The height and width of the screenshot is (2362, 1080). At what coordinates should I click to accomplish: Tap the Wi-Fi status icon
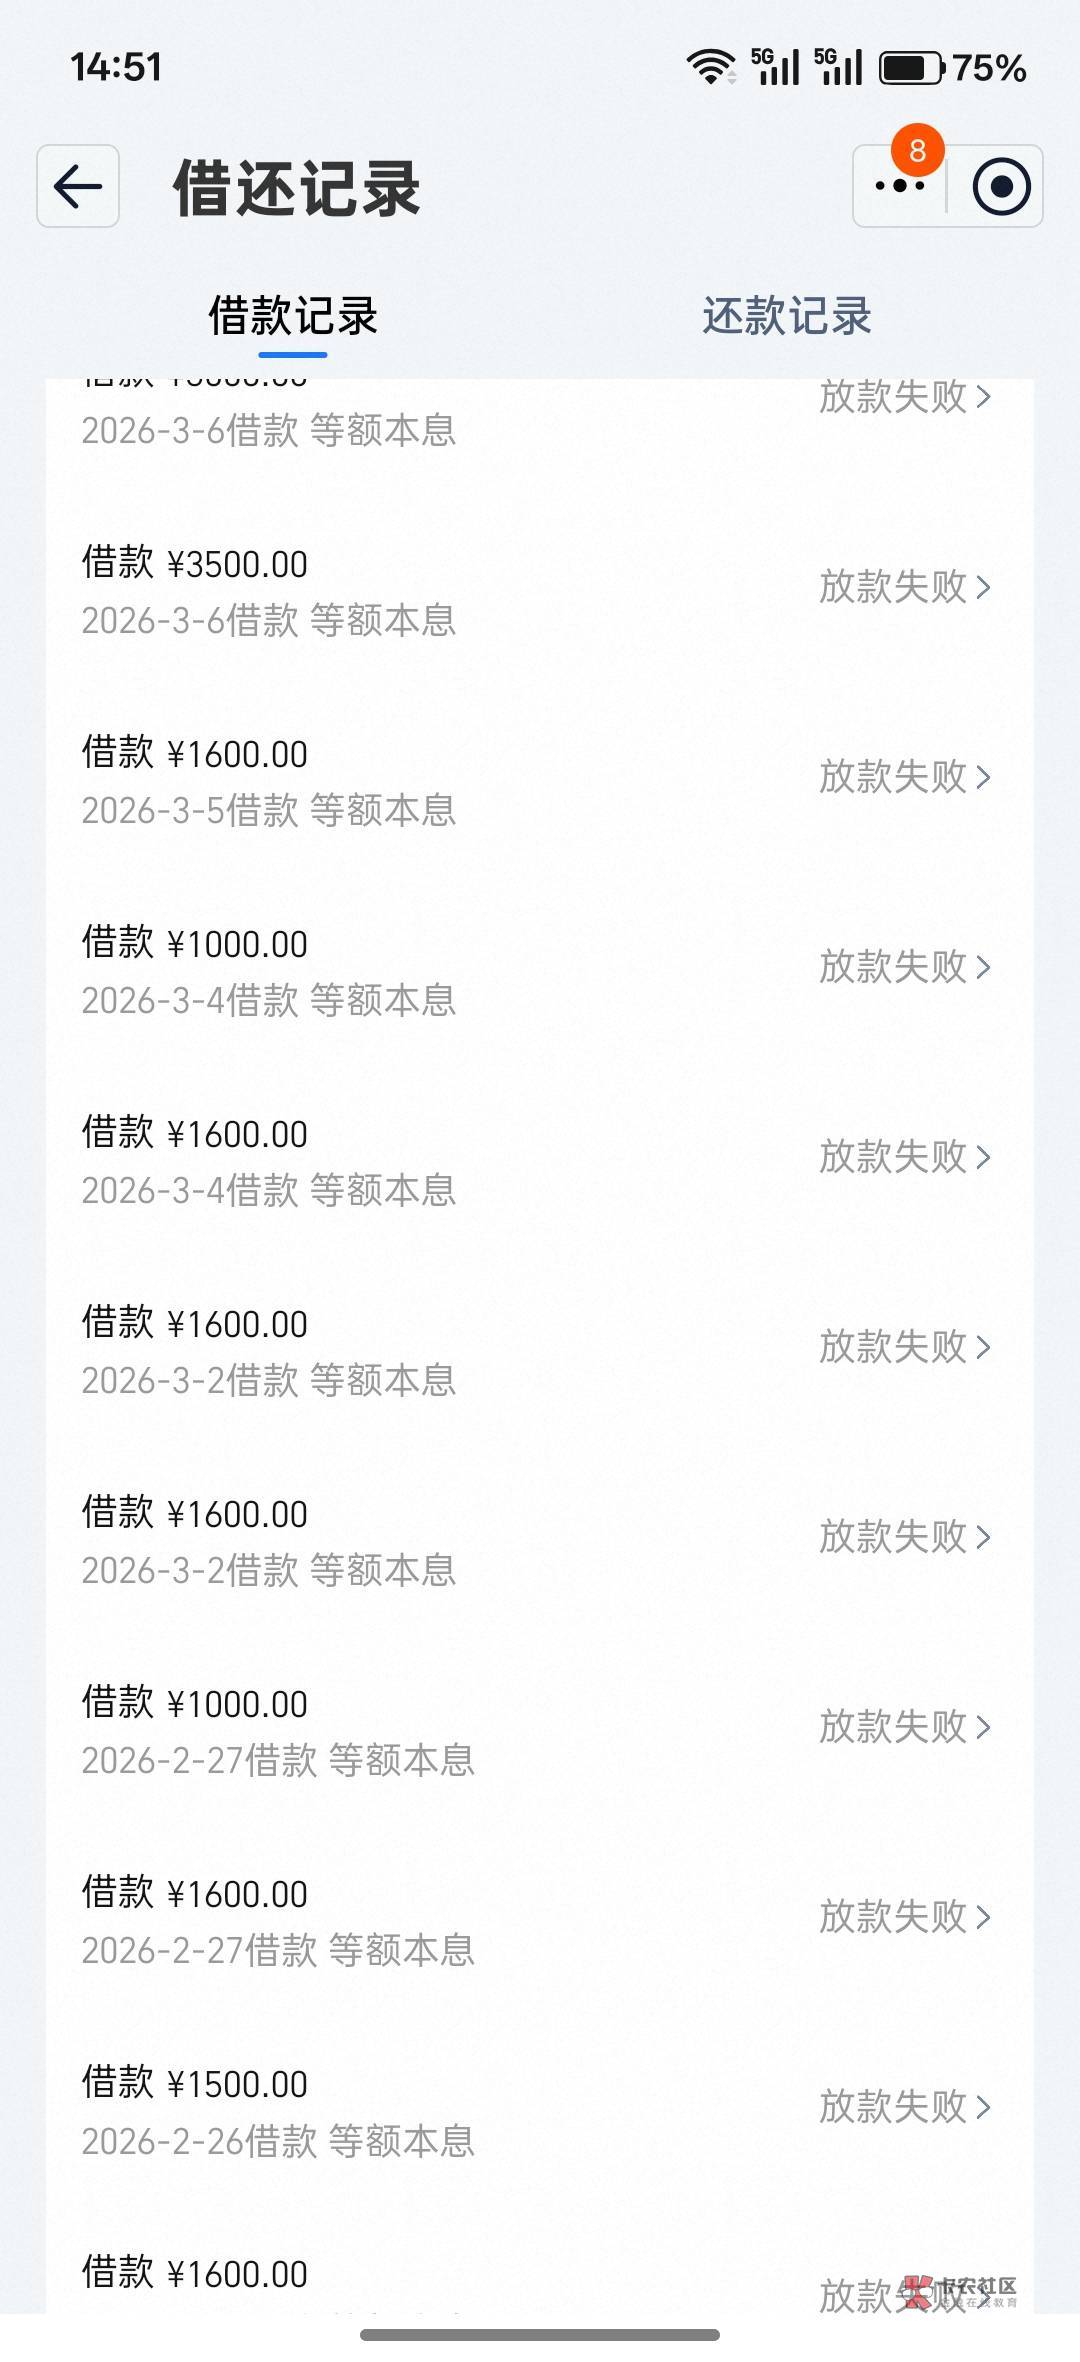click(x=710, y=67)
